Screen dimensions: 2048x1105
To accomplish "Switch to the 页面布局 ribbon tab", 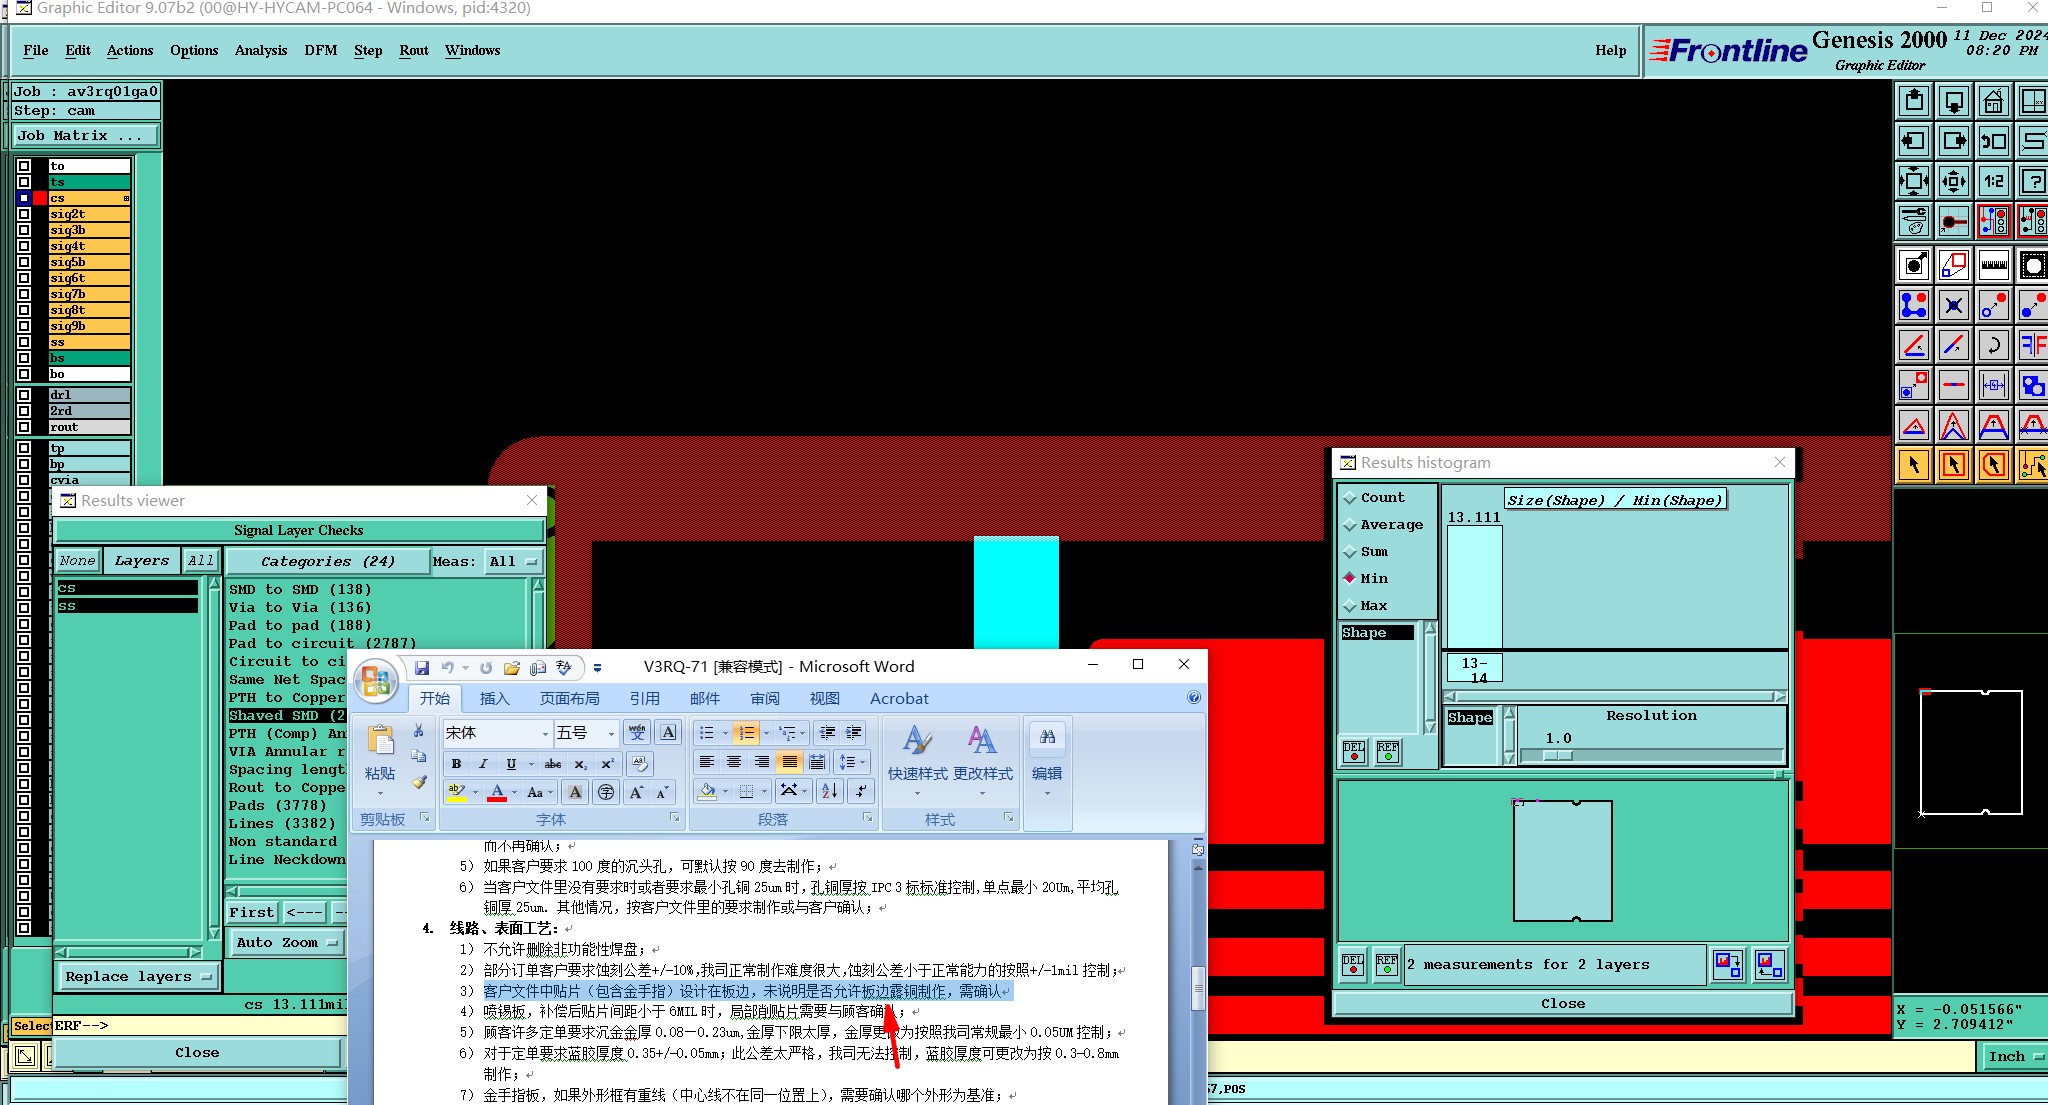I will [x=569, y=699].
